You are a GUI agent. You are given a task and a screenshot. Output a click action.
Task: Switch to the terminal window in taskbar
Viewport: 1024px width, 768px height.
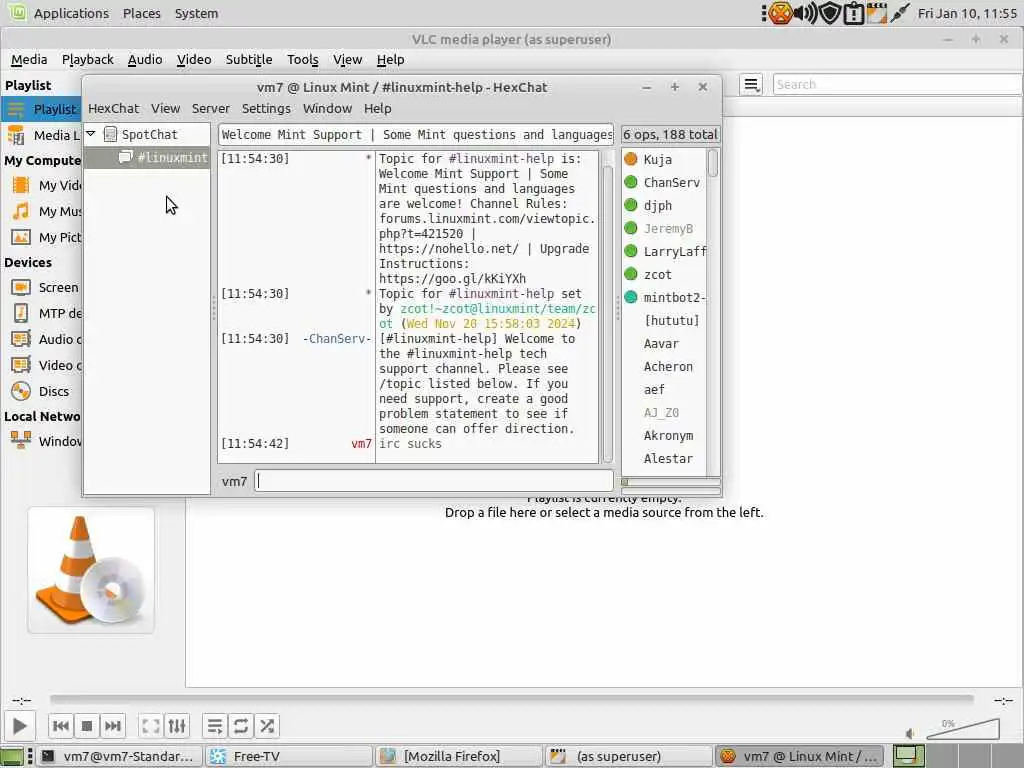pos(118,756)
